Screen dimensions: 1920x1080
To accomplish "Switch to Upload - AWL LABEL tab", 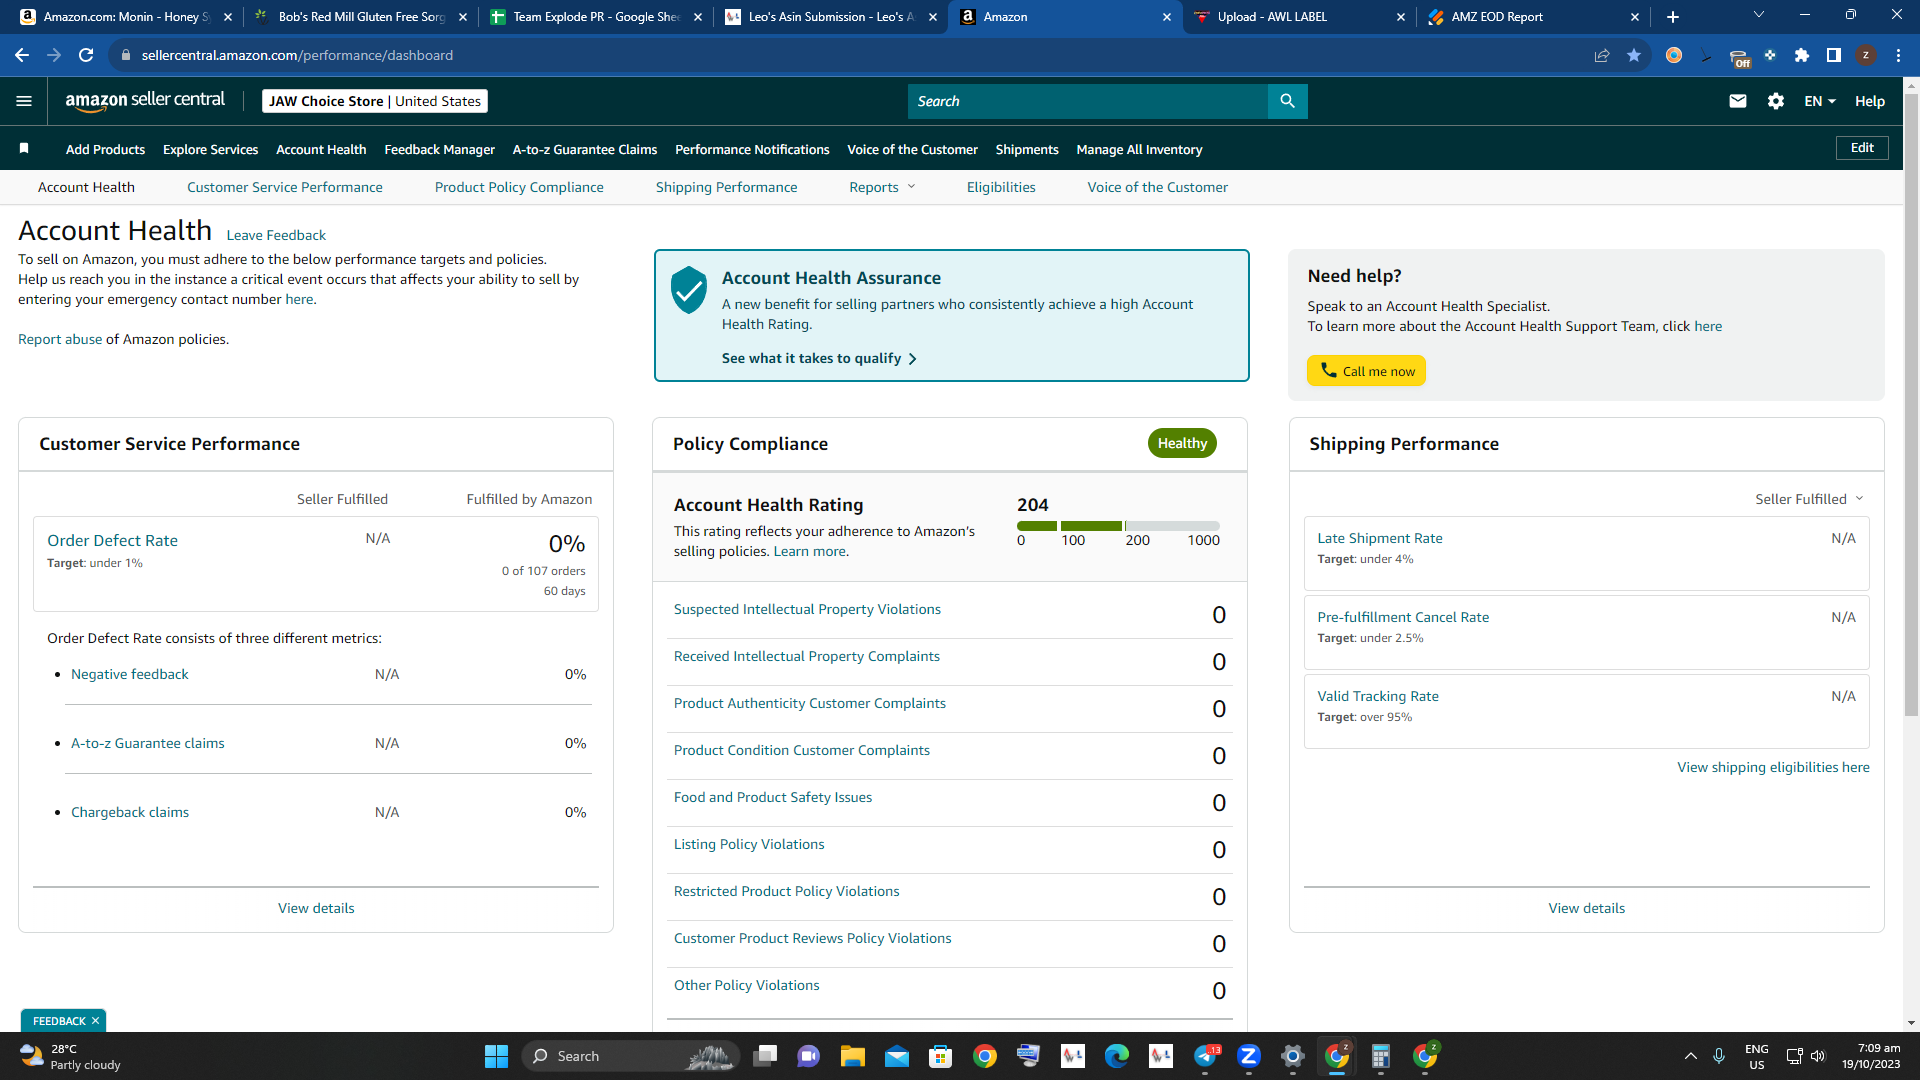I will point(1298,17).
